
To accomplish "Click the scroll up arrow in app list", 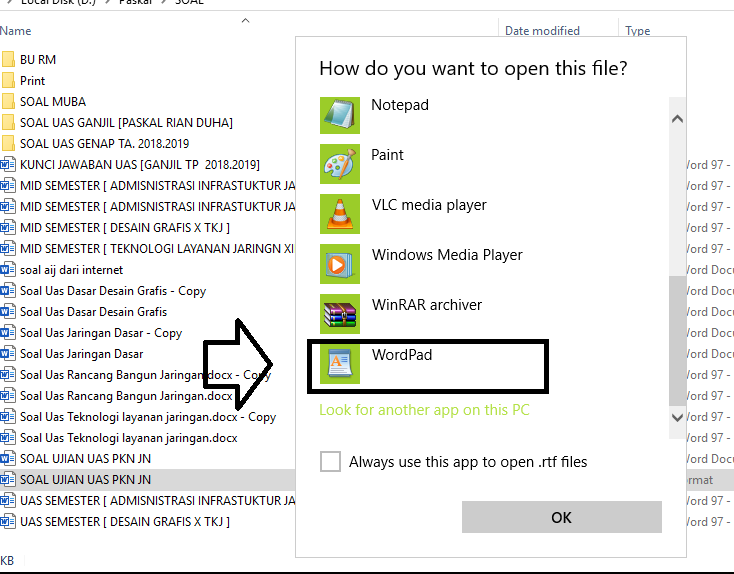I will (x=677, y=118).
